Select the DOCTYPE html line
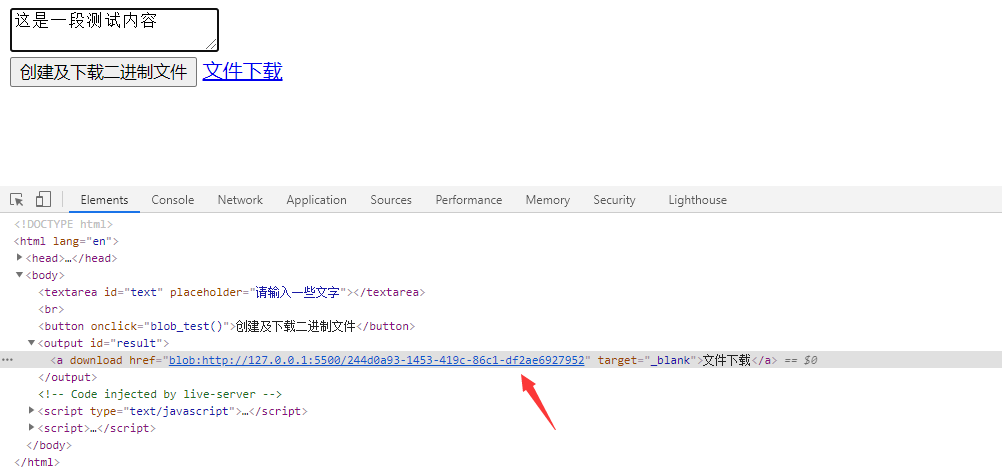Viewport: 1002px width, 474px height. [x=63, y=224]
